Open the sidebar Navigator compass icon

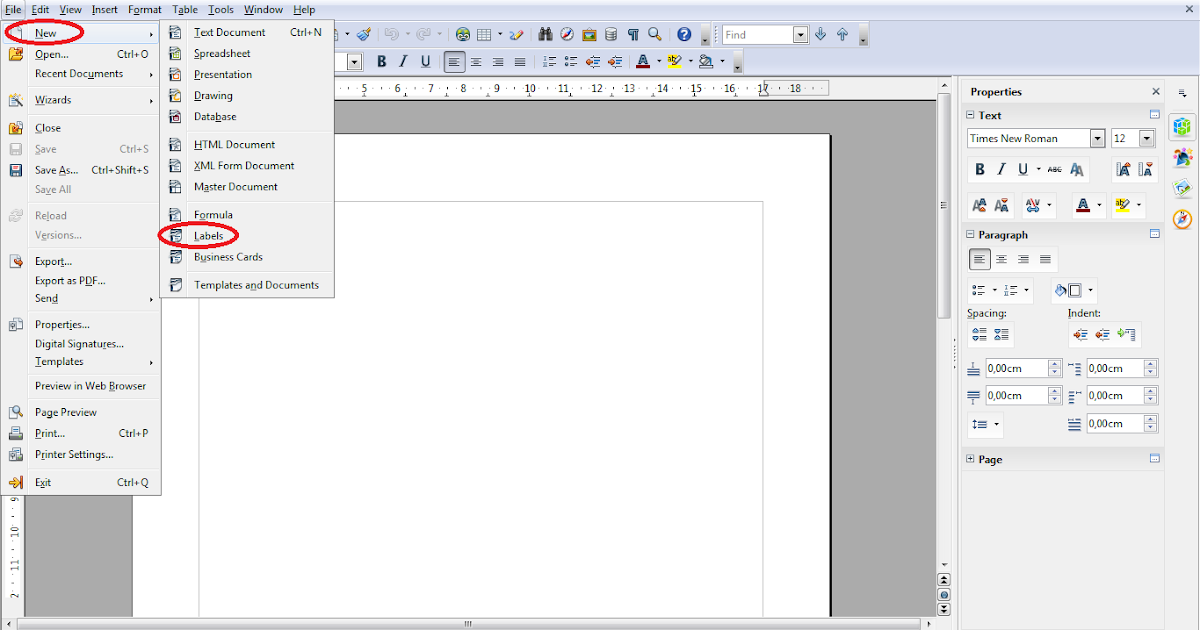coord(1183,219)
